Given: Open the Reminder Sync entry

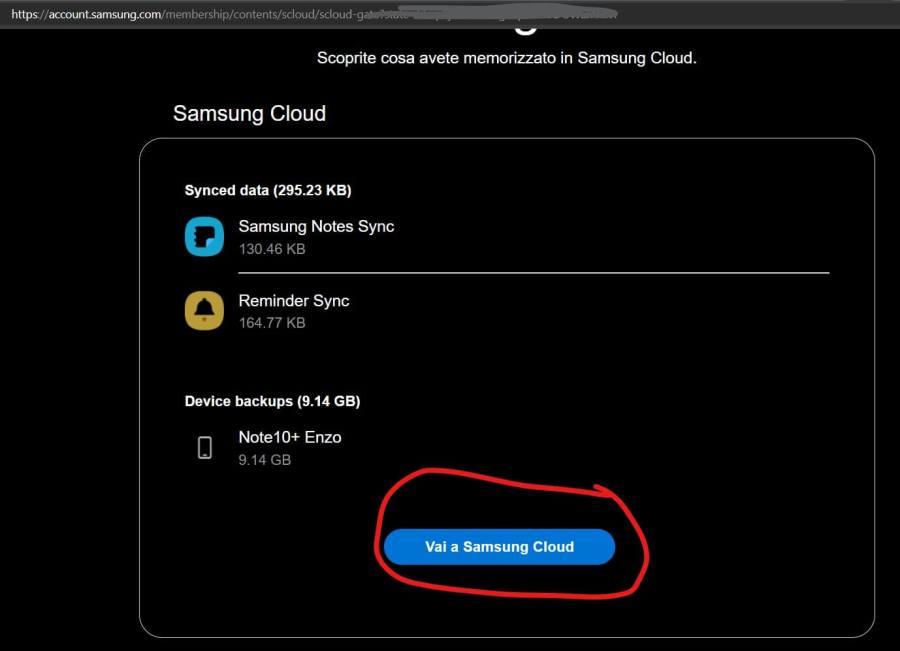Looking at the screenshot, I should click(x=294, y=301).
